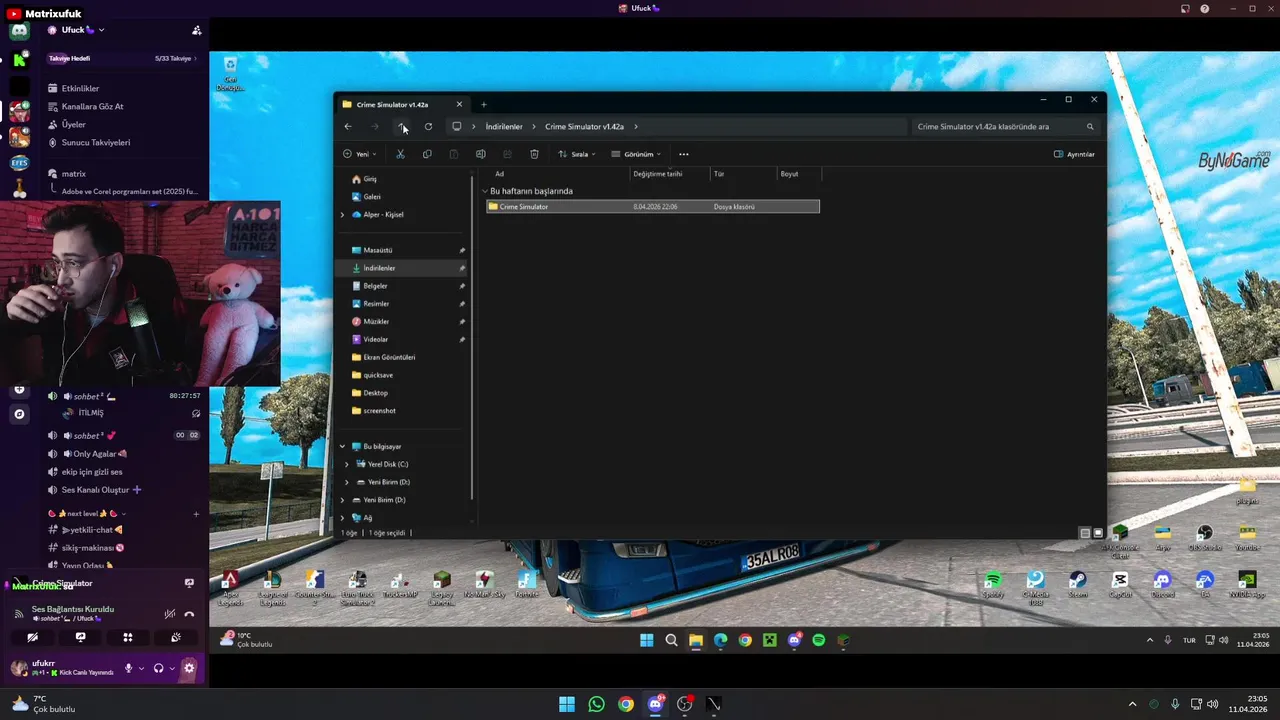This screenshot has width=1280, height=720.
Task: Open Apex Legends desktop shortcut
Action: click(229, 587)
